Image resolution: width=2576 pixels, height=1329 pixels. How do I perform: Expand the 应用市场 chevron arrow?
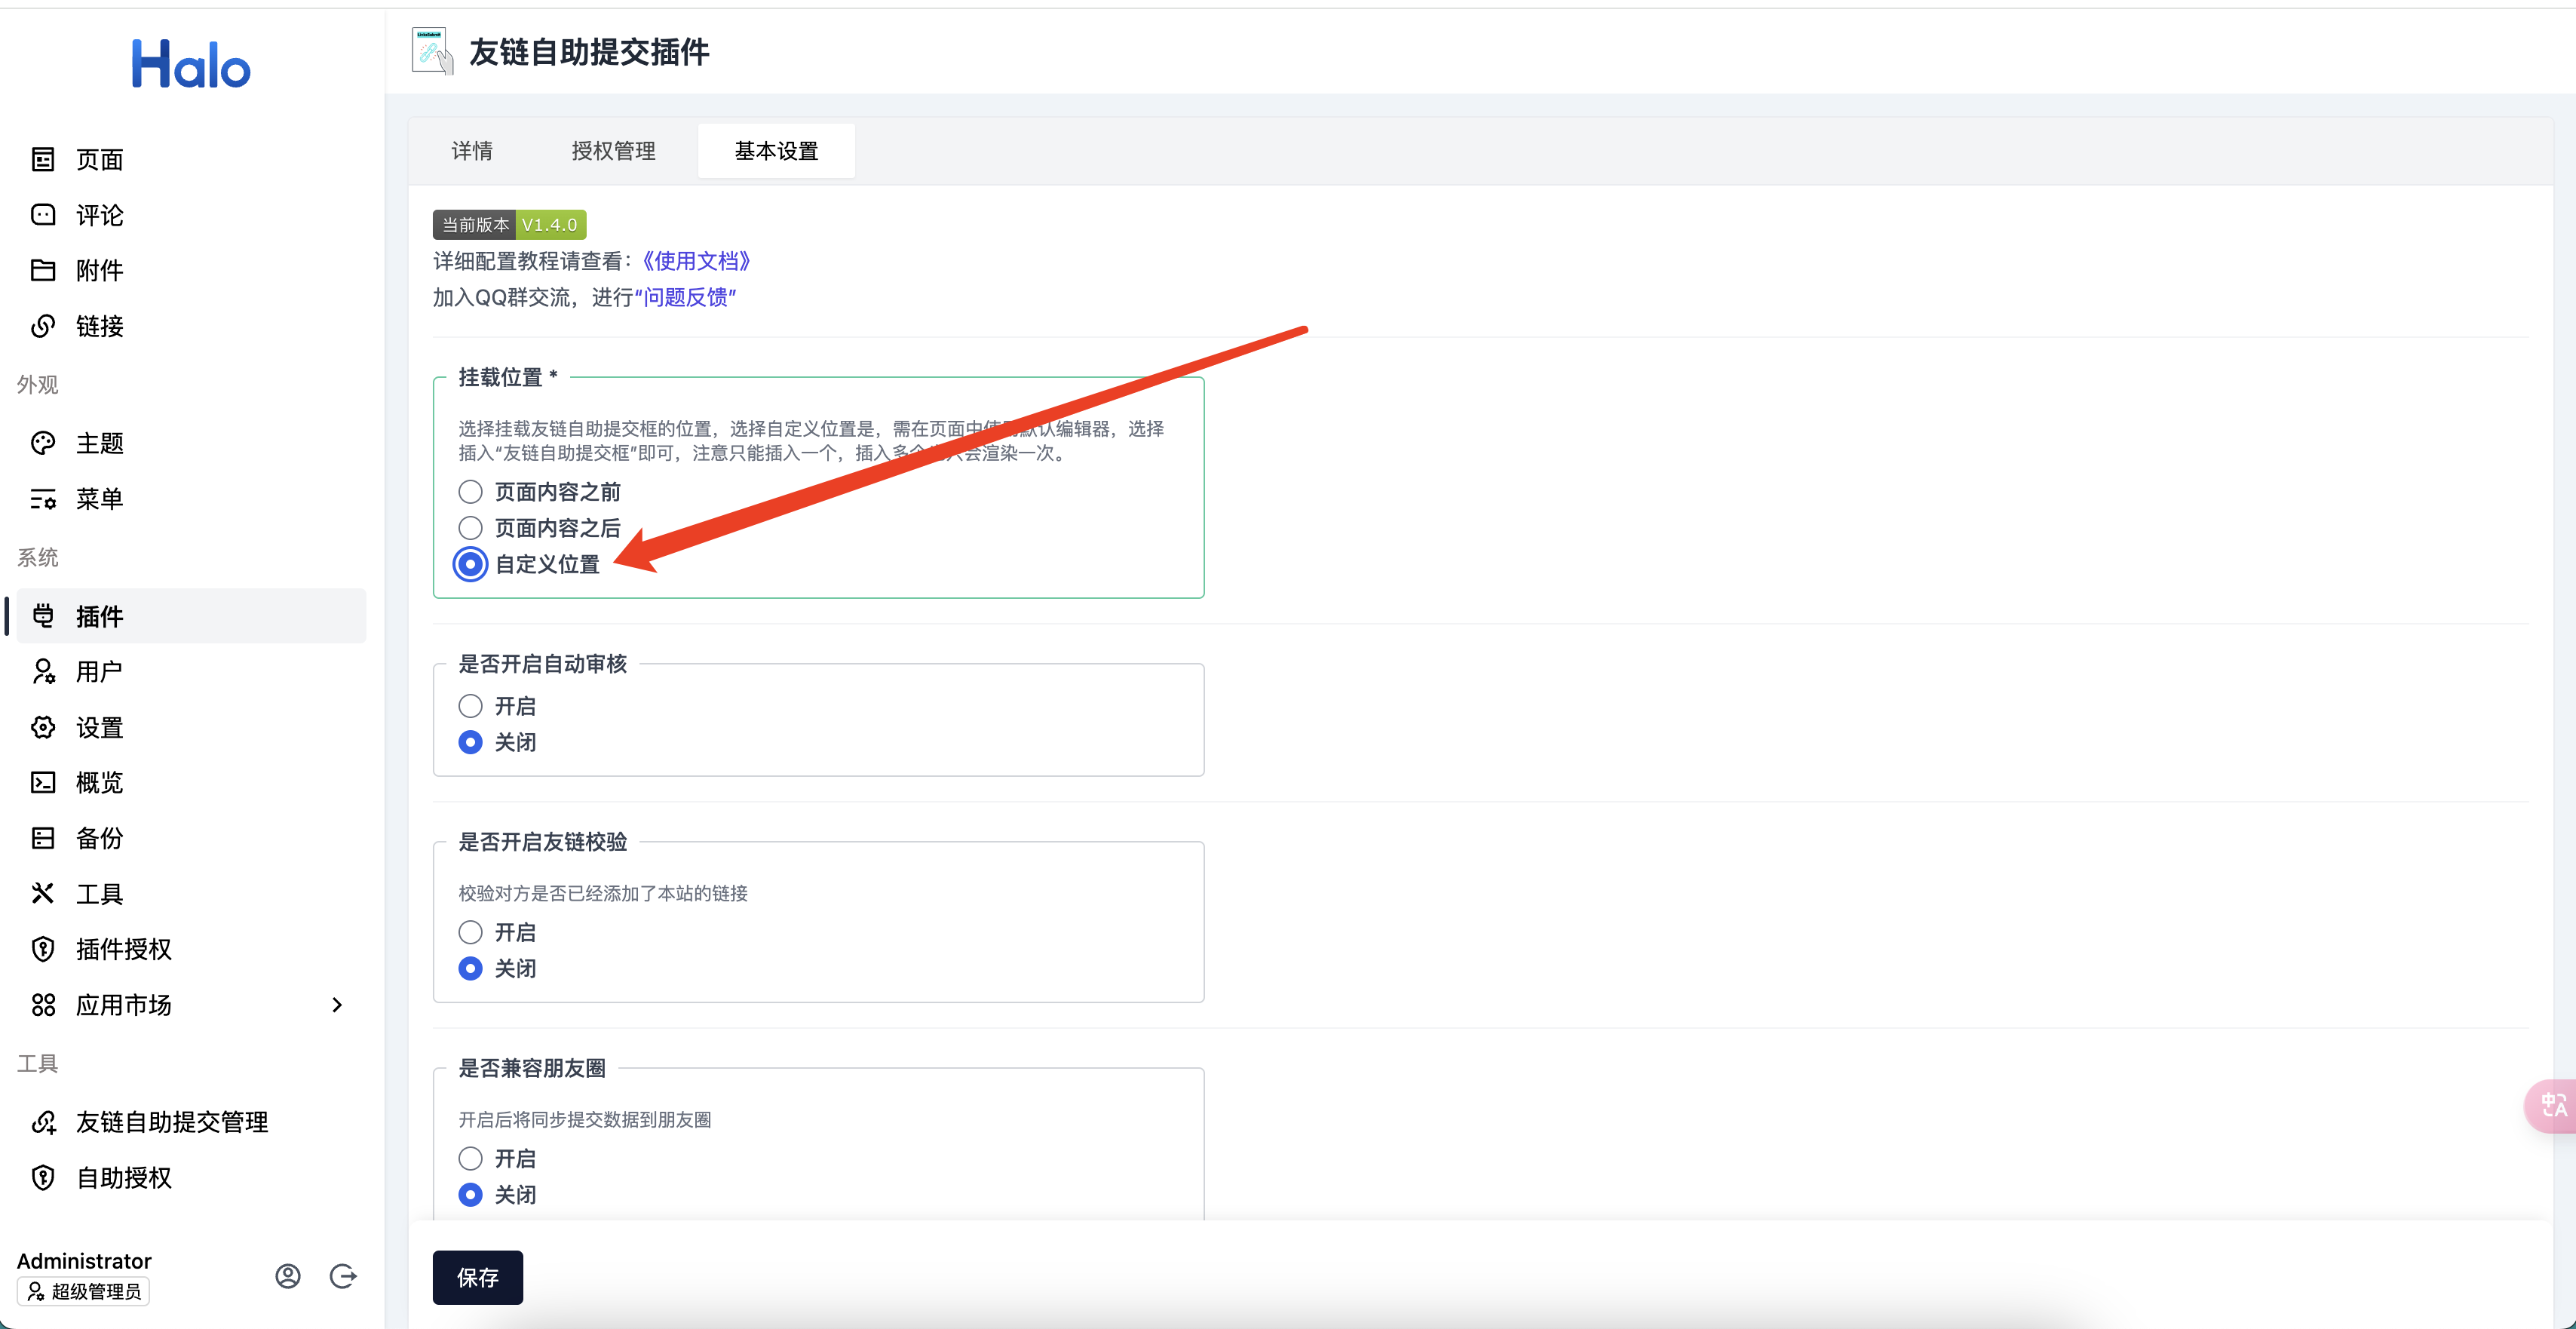click(x=337, y=1004)
